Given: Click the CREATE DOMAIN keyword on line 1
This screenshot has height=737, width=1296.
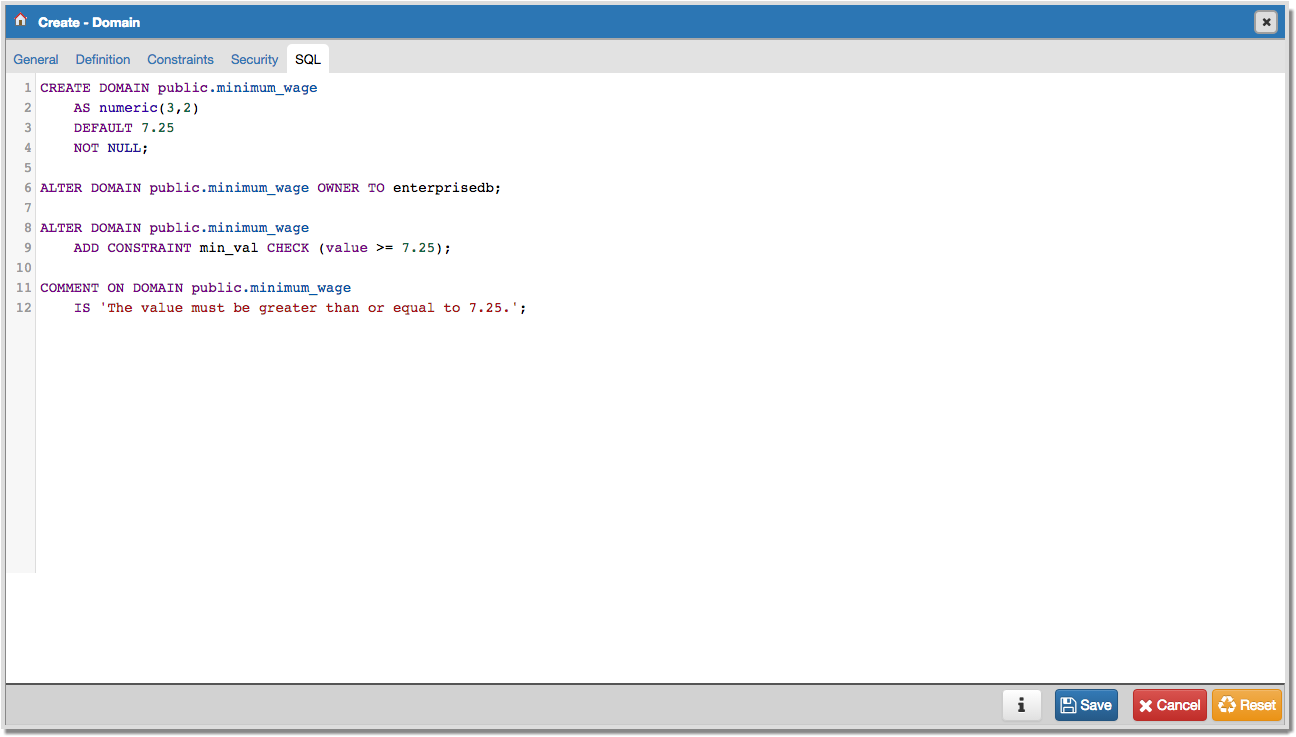Looking at the screenshot, I should click(95, 88).
